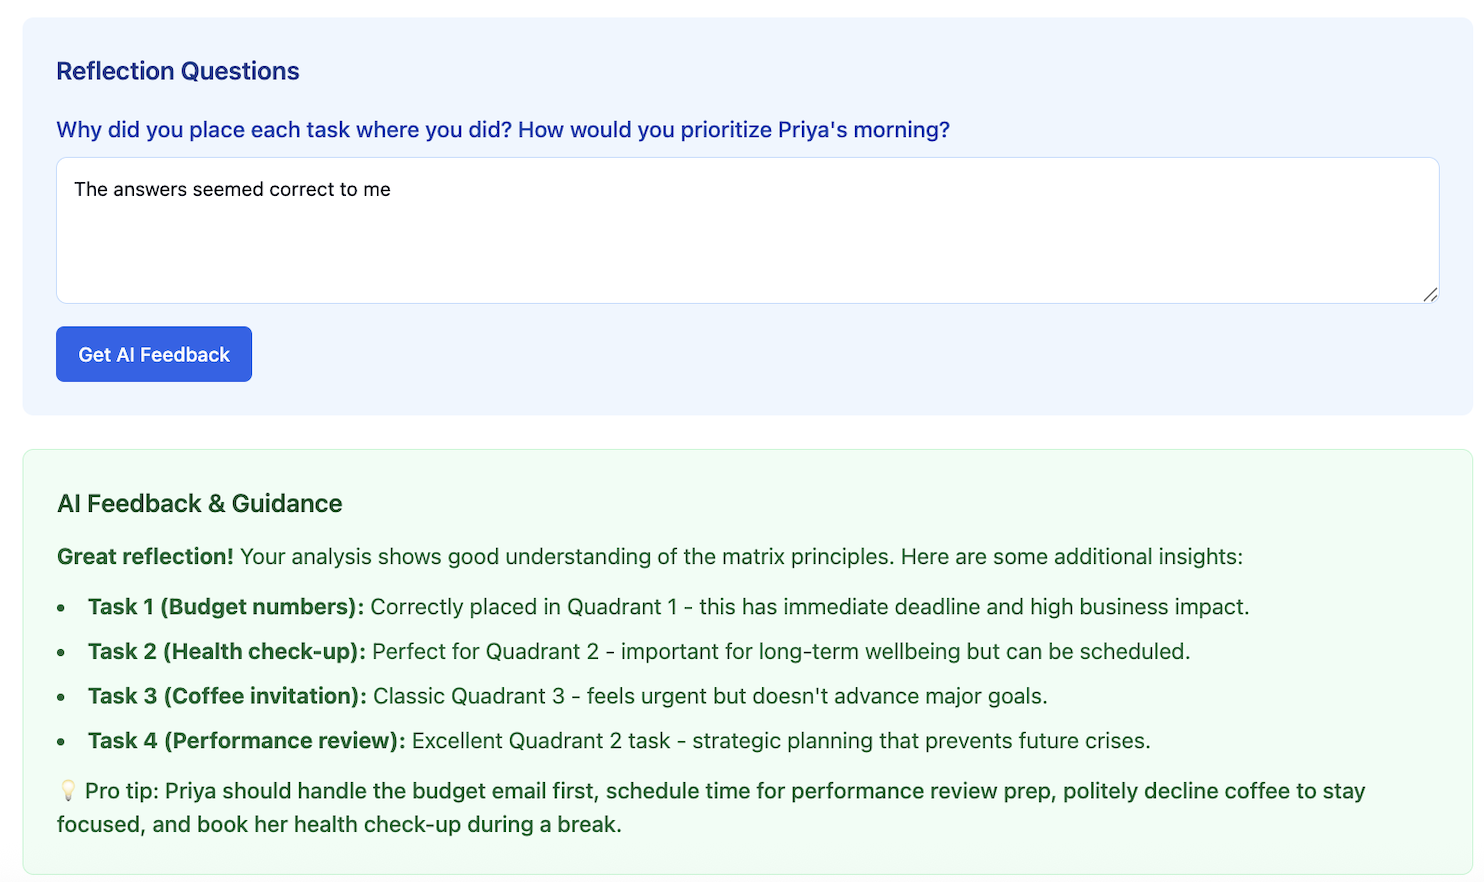This screenshot has width=1484, height=882.
Task: Select the Task 3 (Coffee invitation) label
Action: point(227,696)
